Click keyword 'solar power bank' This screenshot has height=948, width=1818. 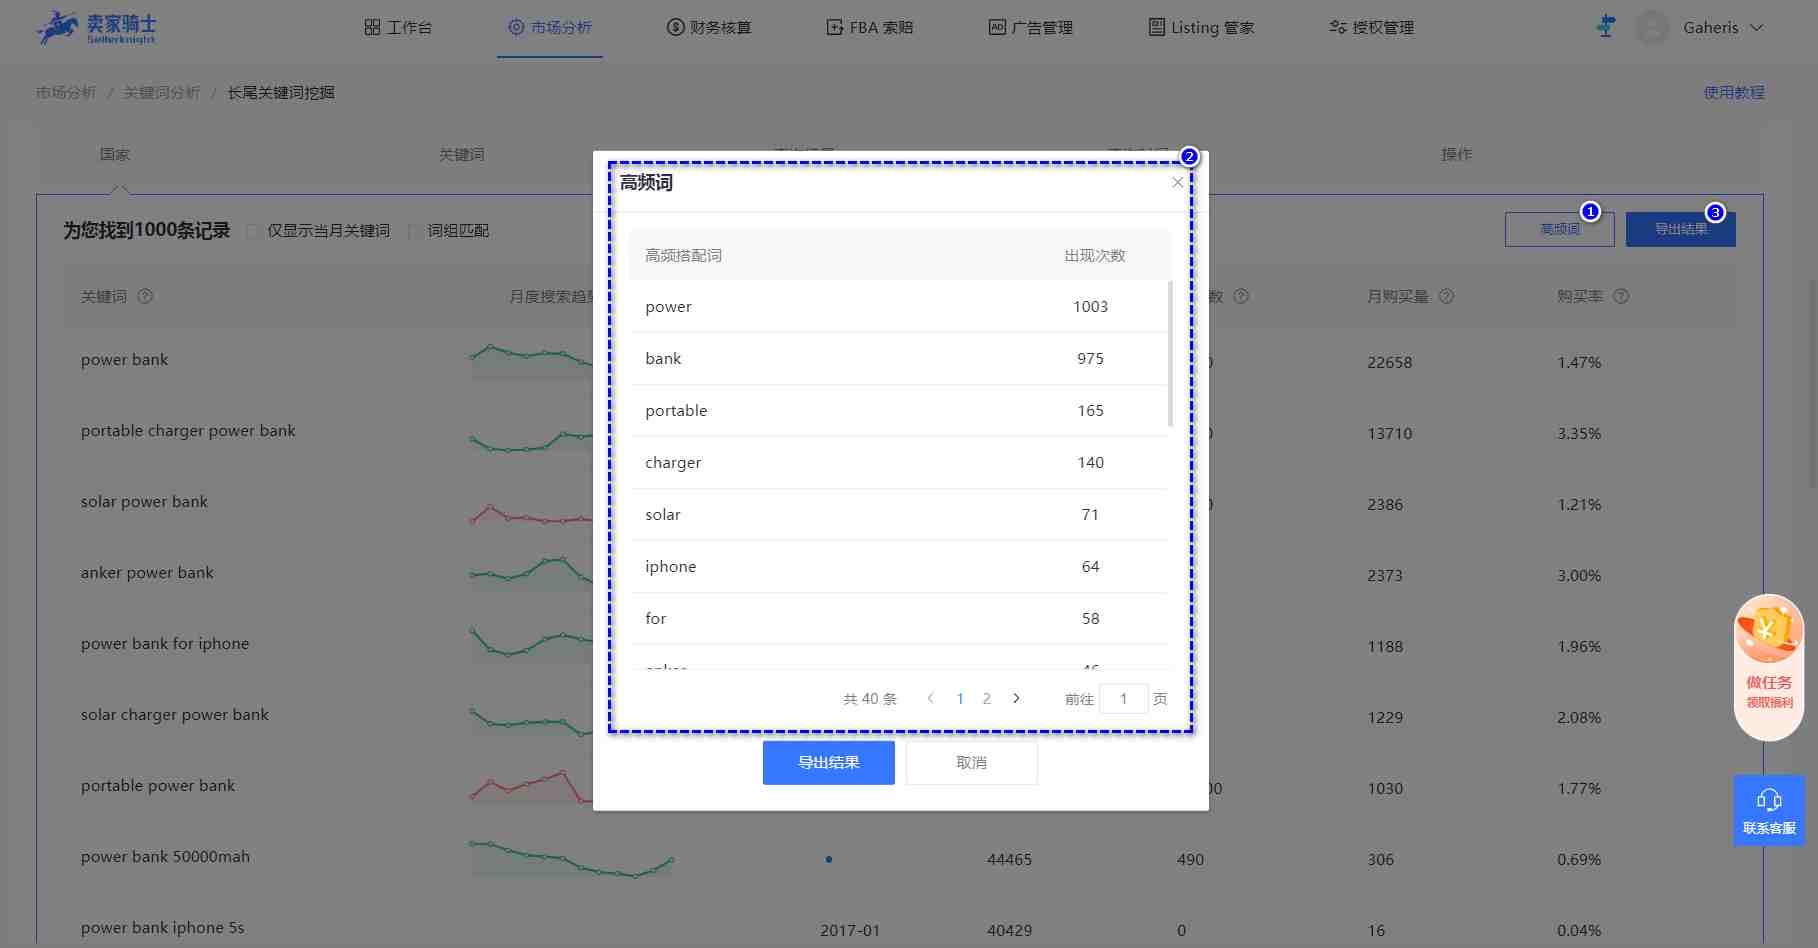click(x=144, y=501)
